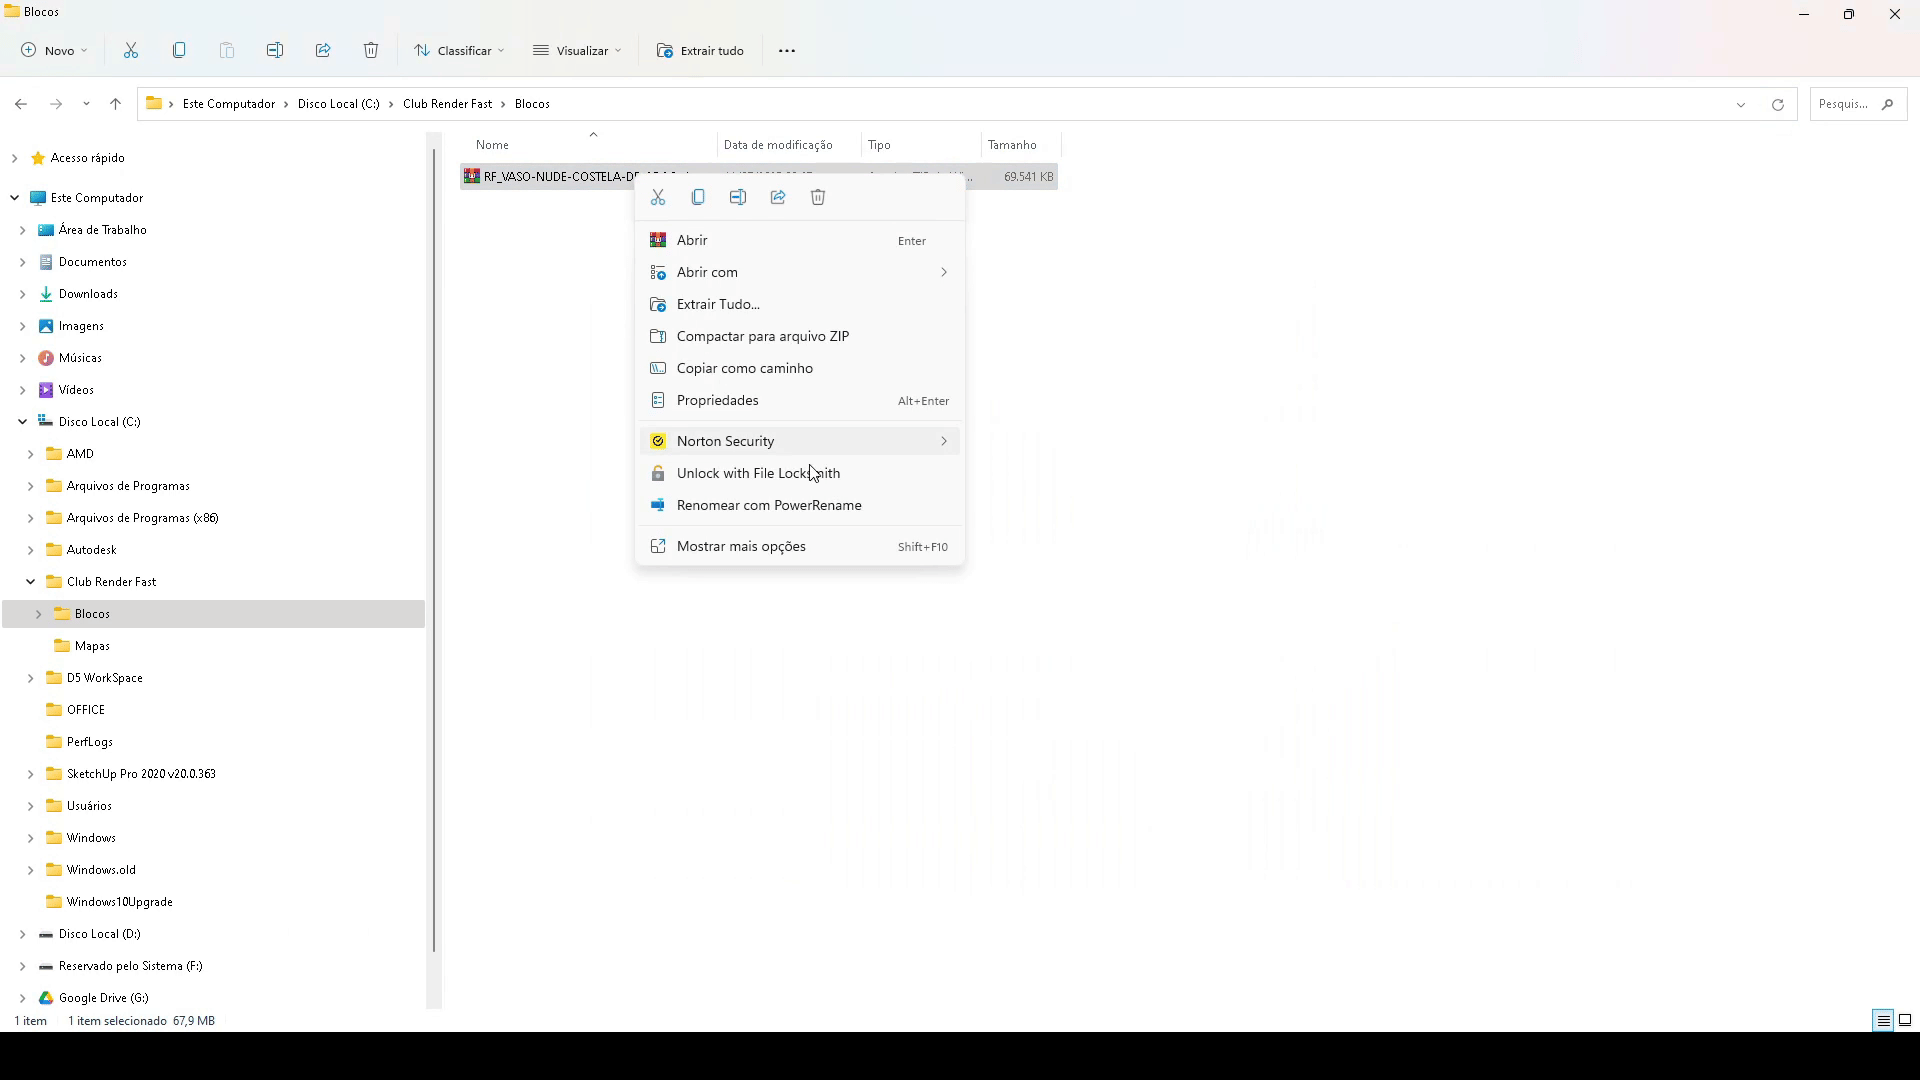Choose Extrair Tudo... from the context menu
The image size is (1920, 1080).
point(718,304)
